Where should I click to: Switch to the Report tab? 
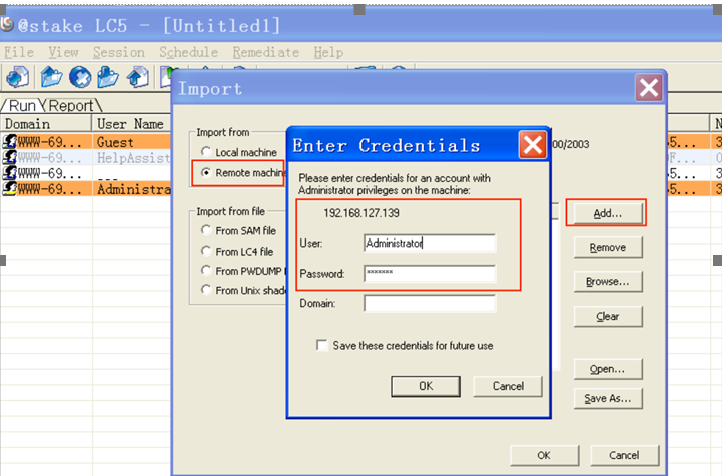click(71, 106)
